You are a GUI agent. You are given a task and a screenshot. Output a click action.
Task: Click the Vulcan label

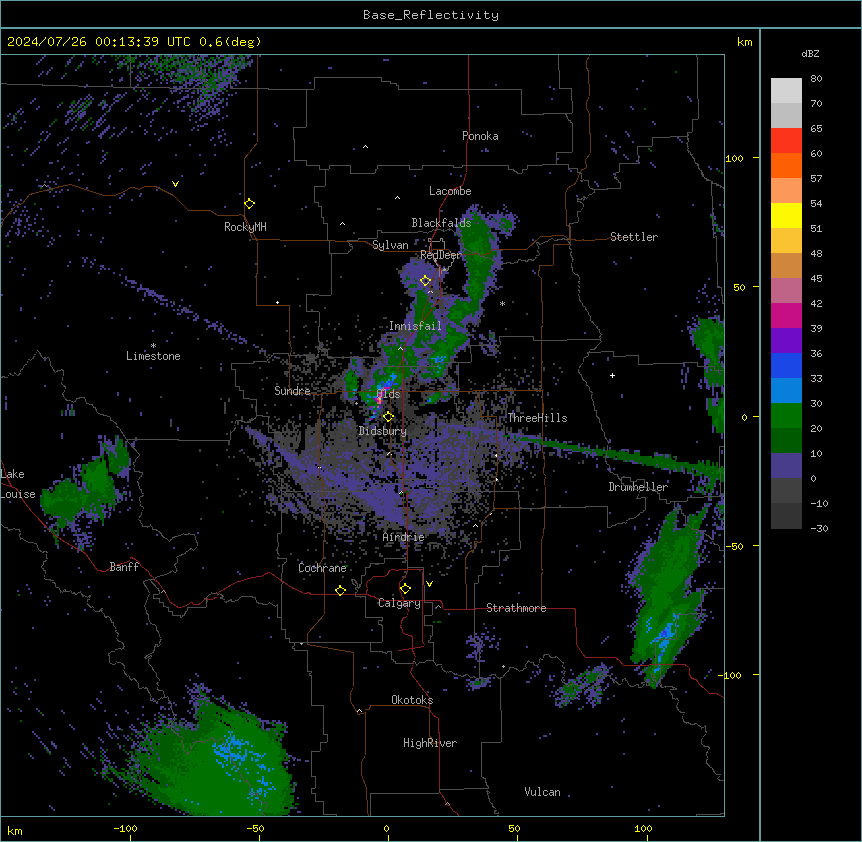coord(543,792)
